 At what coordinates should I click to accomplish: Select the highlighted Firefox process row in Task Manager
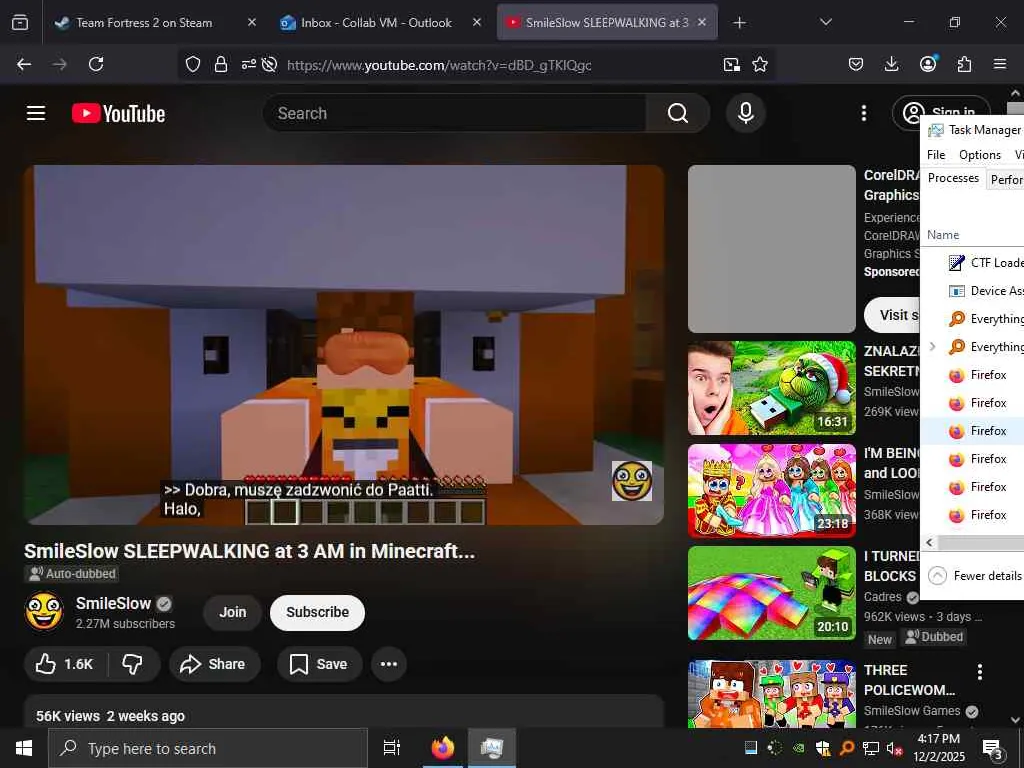[x=972, y=431]
